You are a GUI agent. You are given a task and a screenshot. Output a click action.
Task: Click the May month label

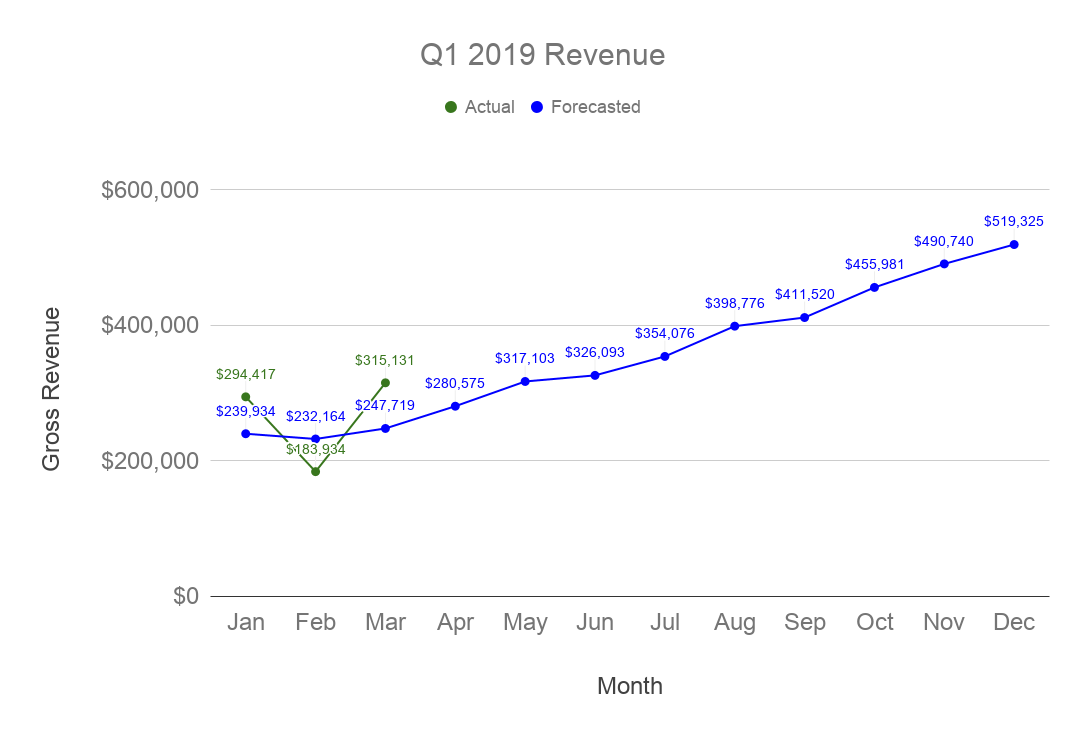pyautogui.click(x=525, y=623)
